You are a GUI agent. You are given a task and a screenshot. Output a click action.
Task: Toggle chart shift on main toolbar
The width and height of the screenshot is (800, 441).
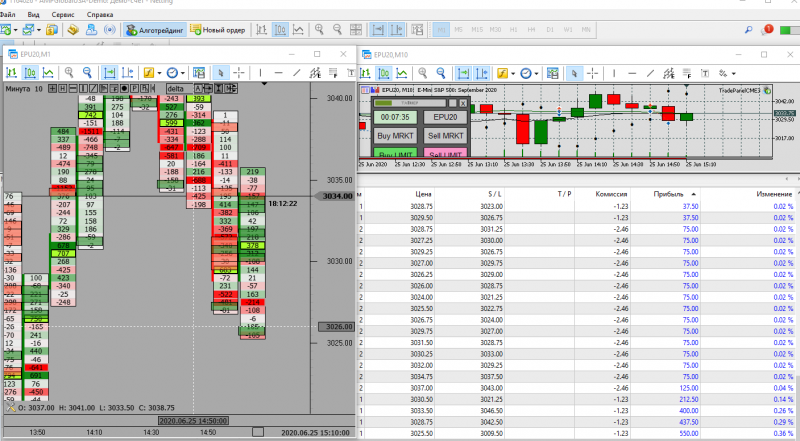click(x=396, y=30)
